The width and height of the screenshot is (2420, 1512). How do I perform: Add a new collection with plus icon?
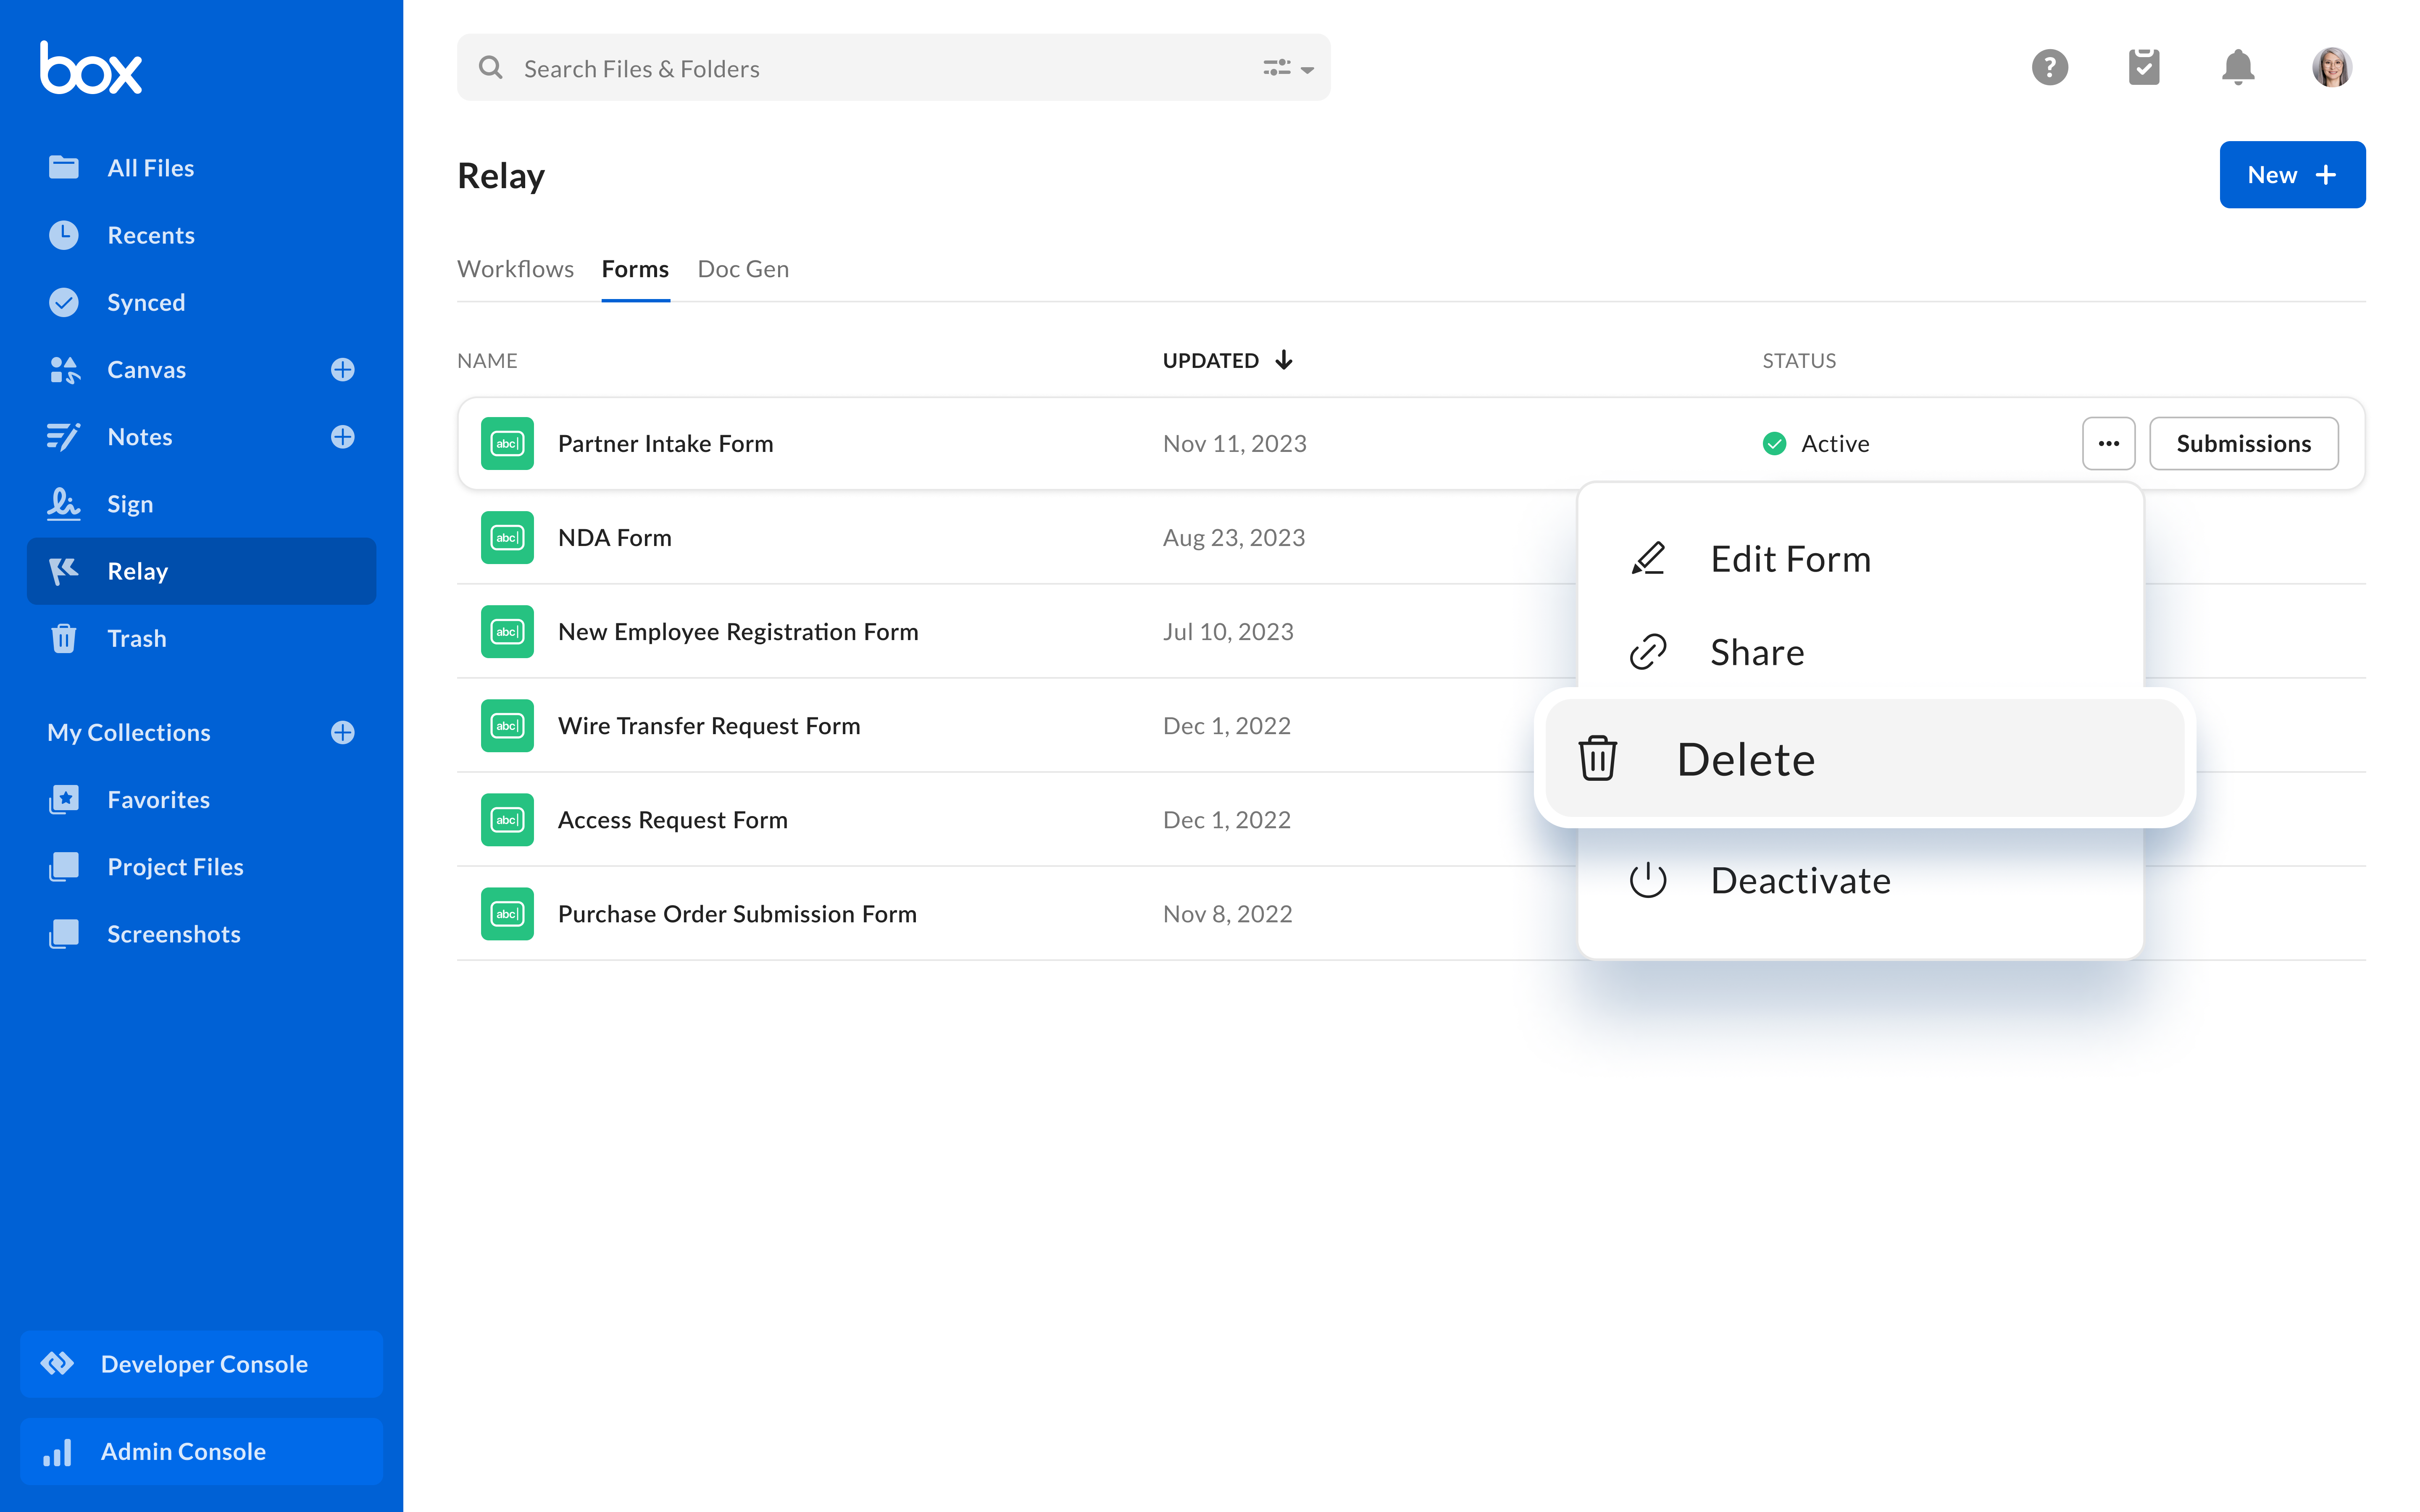pos(343,732)
